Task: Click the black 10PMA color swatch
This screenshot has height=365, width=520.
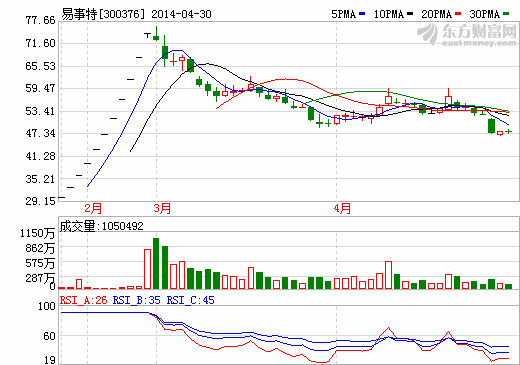Action: click(410, 14)
